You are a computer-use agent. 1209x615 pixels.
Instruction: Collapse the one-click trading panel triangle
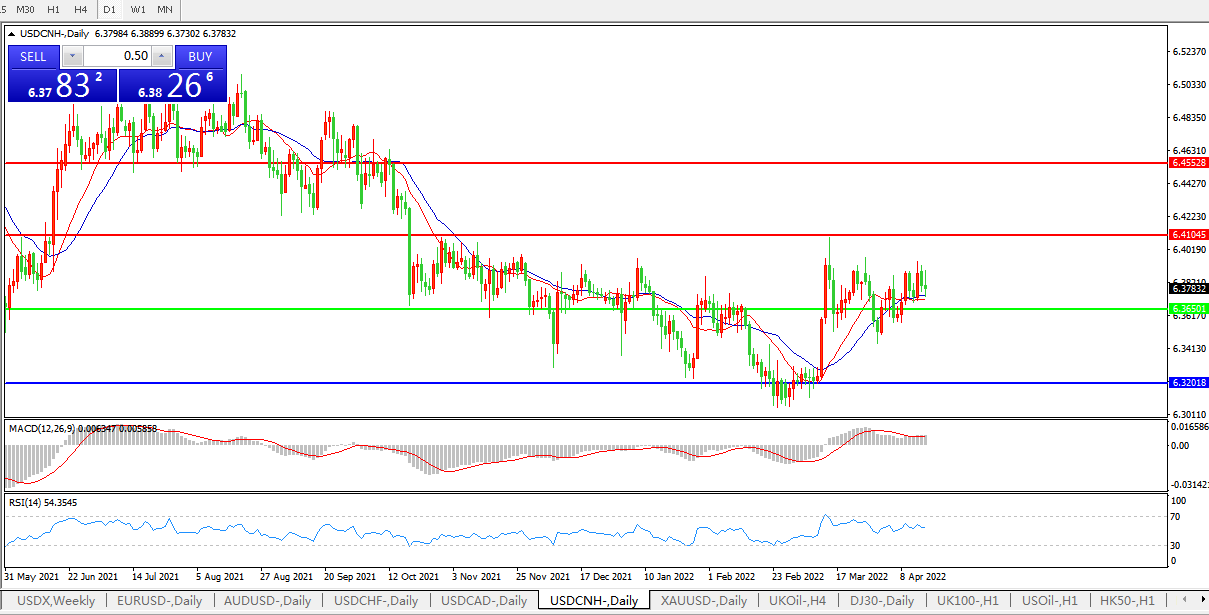[x=12, y=34]
